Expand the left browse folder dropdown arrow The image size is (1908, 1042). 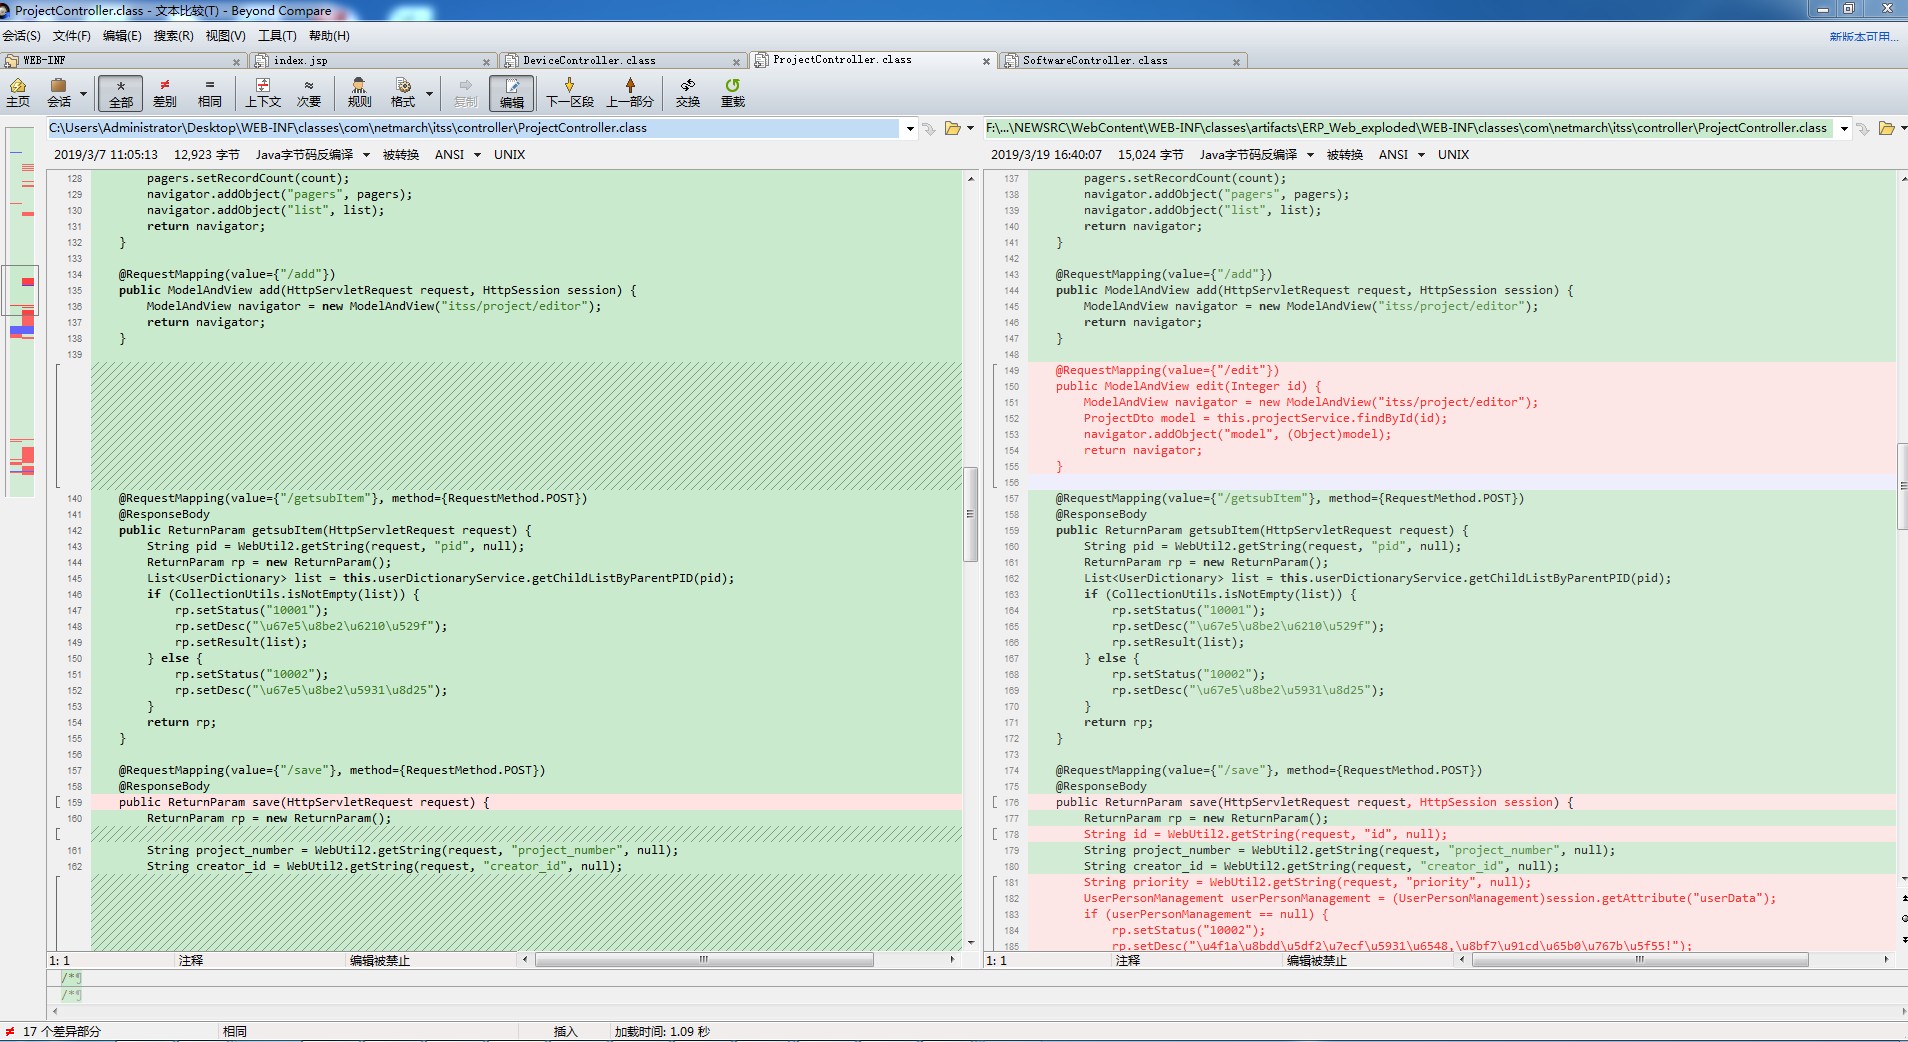(970, 129)
